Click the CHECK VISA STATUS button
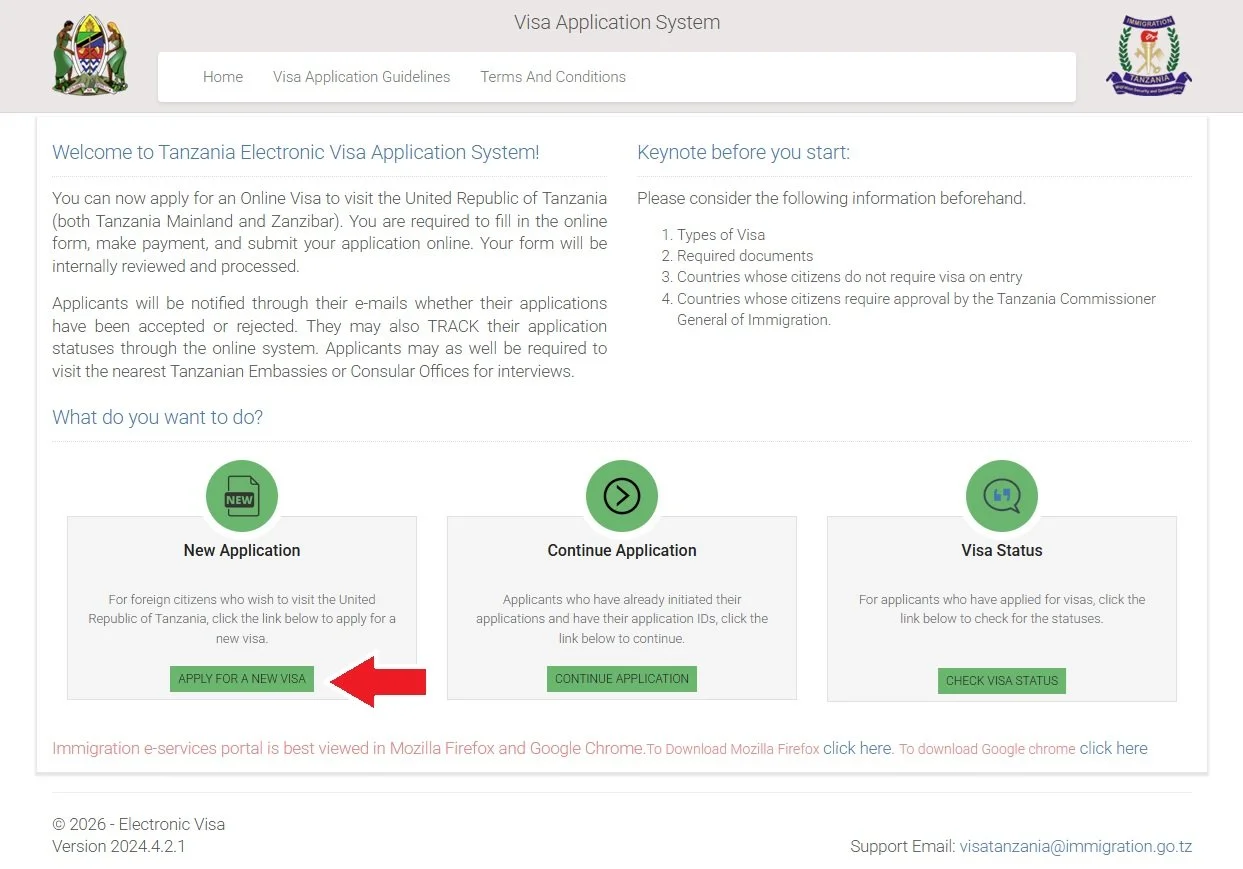 click(1002, 681)
